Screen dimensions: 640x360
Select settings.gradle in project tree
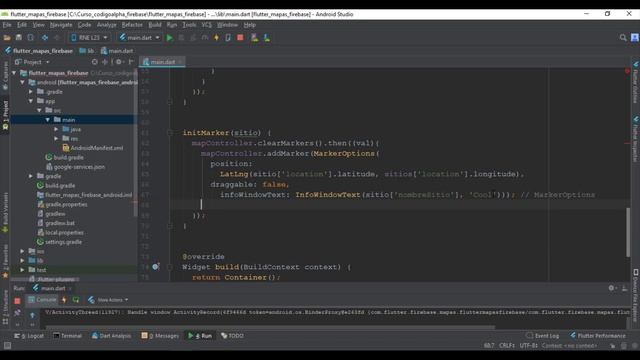(x=60, y=242)
